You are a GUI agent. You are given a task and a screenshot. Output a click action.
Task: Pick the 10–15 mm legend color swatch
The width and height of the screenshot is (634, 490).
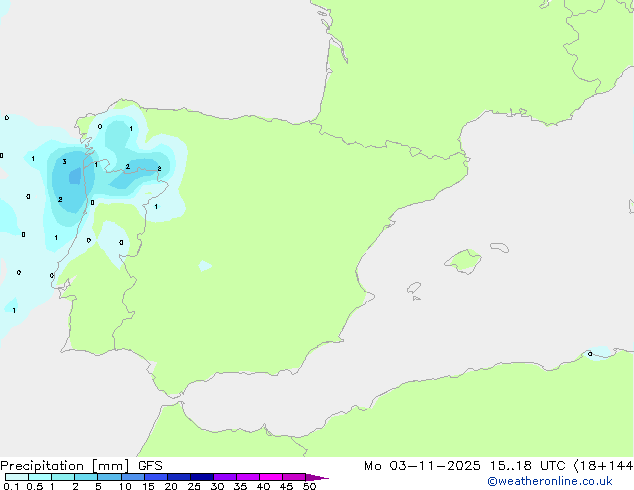click(133, 477)
